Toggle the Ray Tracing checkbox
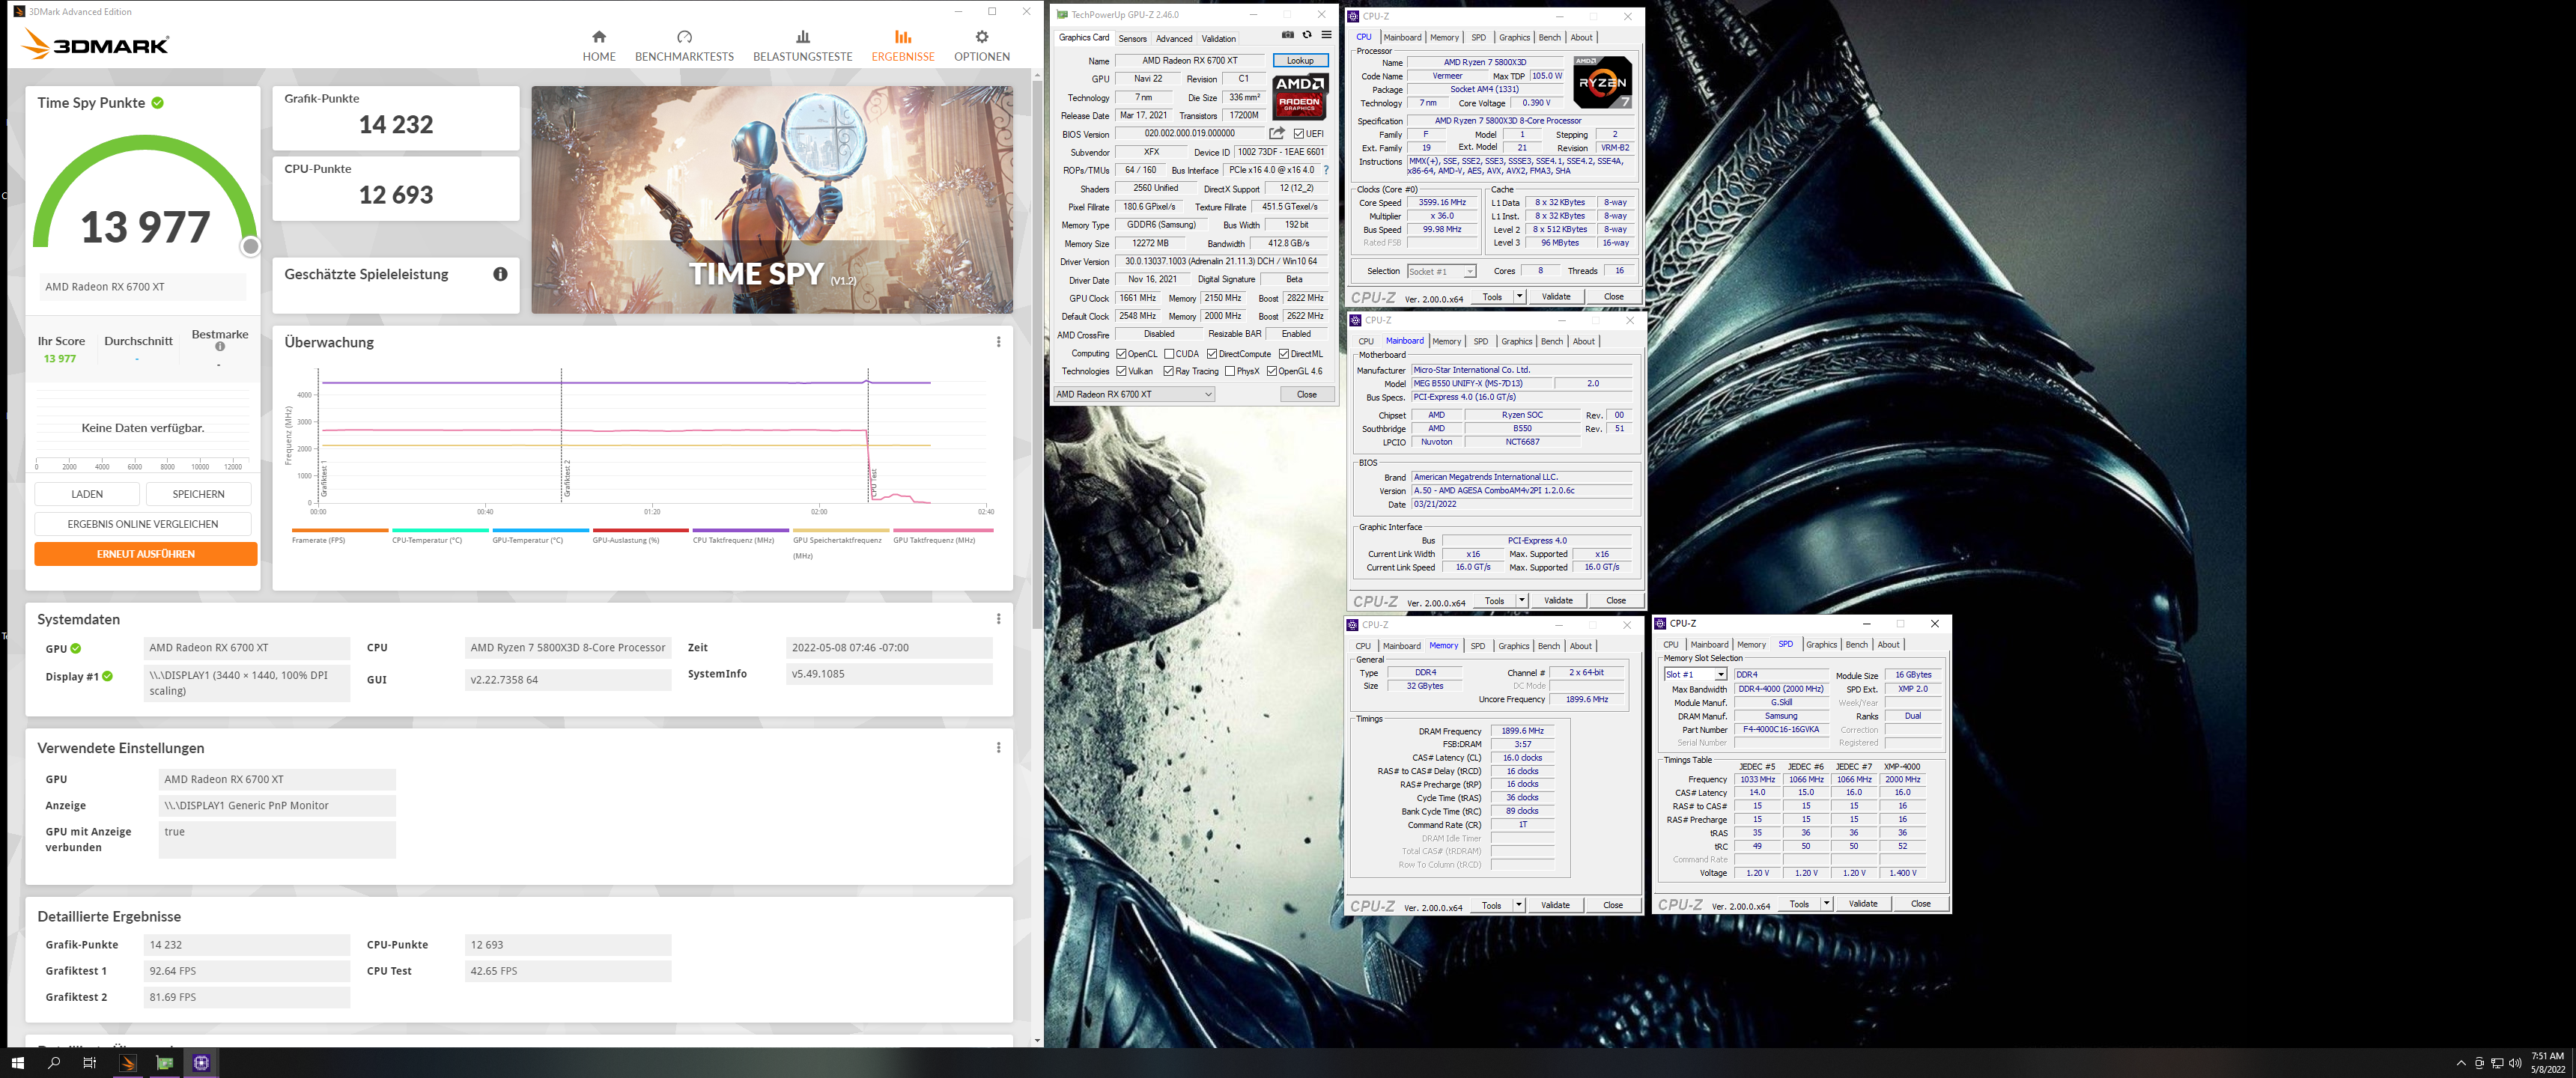Image resolution: width=2576 pixels, height=1078 pixels. 1169,372
